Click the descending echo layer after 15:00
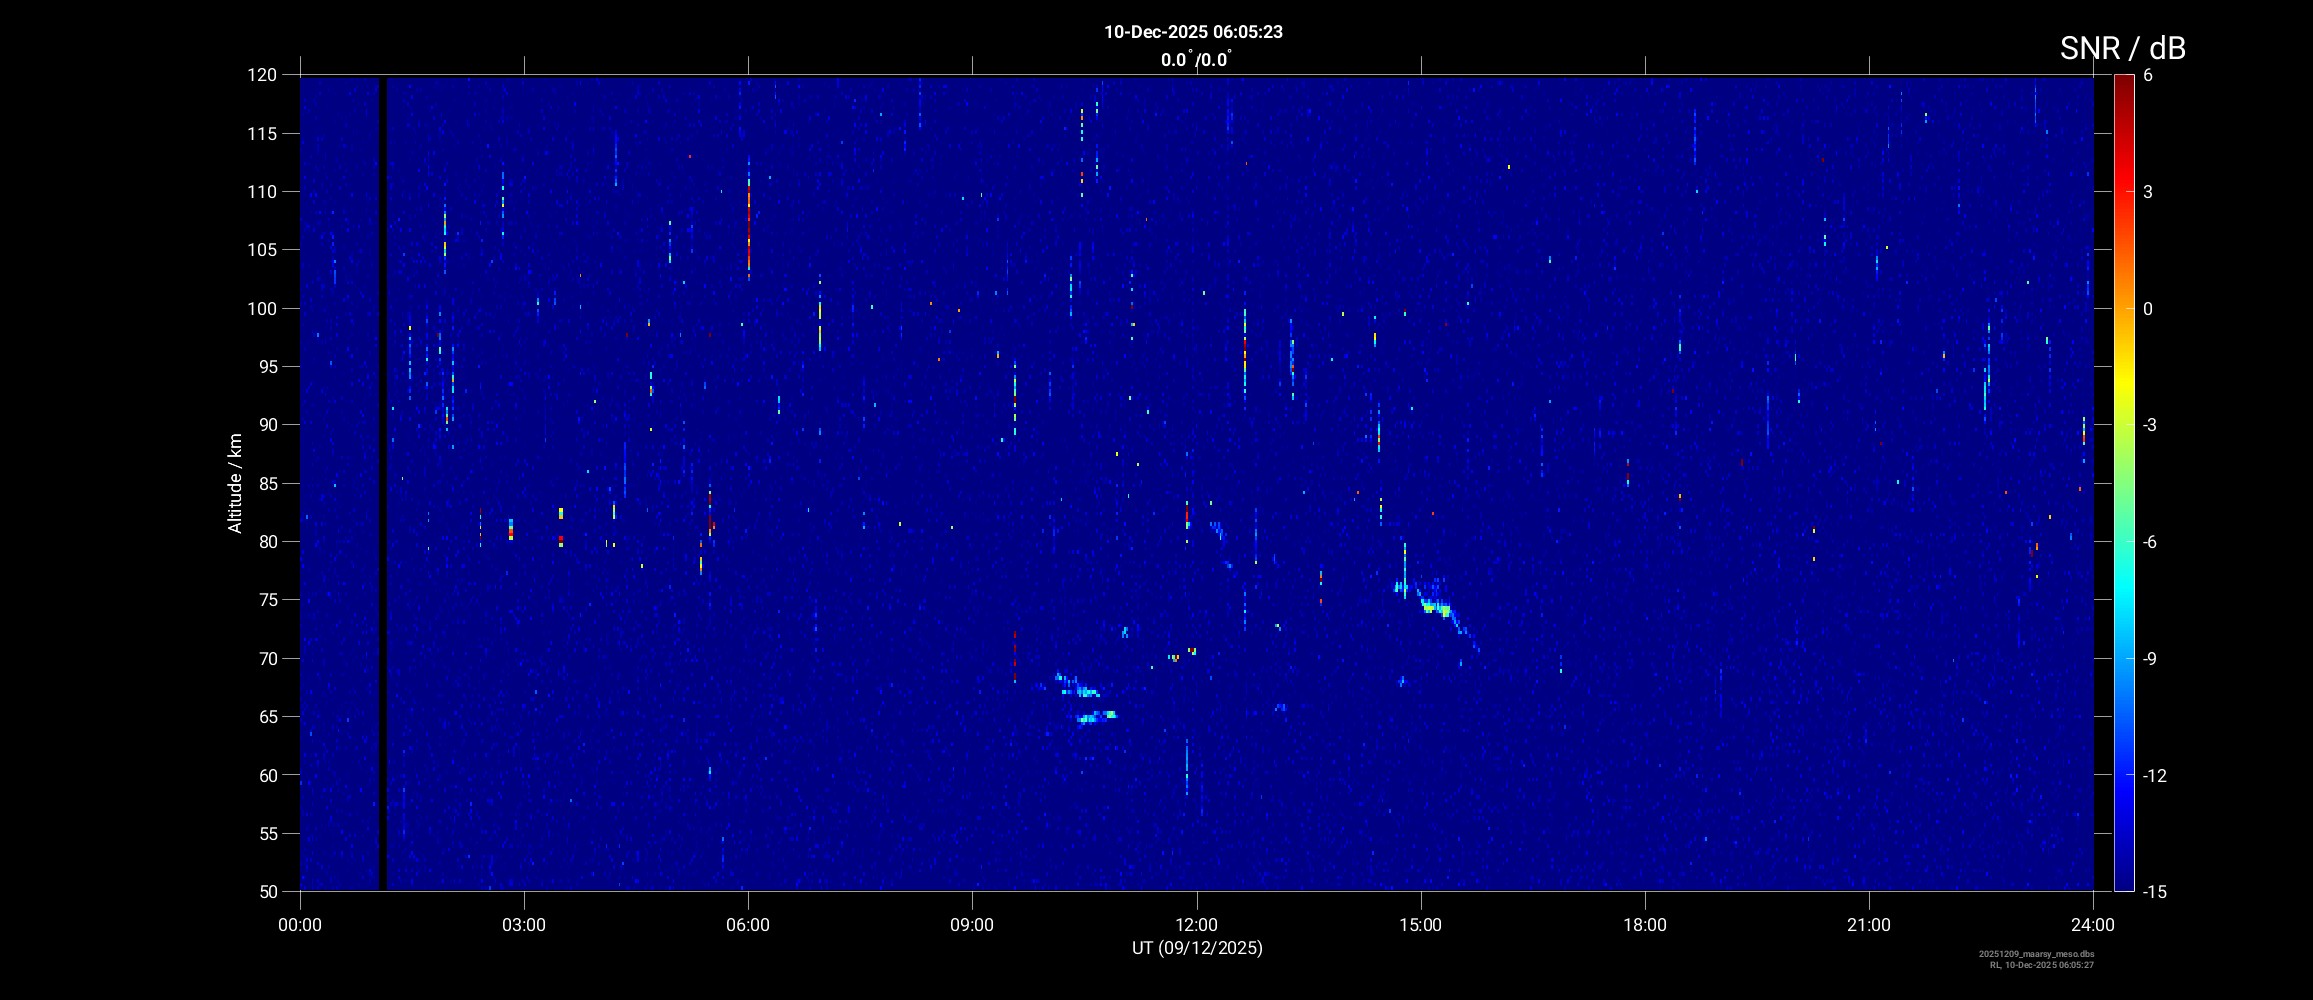2313x1000 pixels. coord(1438,609)
